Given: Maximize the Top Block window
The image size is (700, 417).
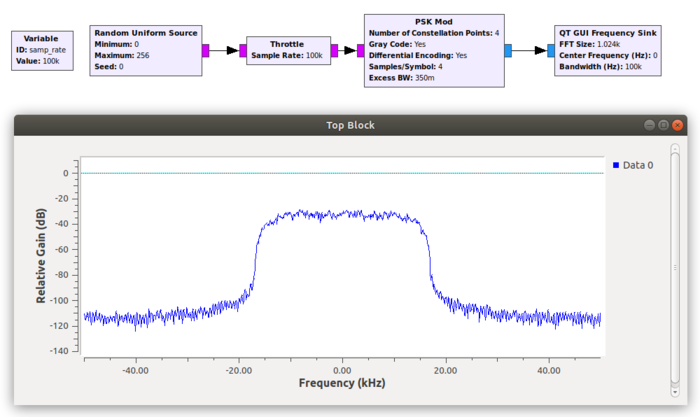Looking at the screenshot, I should click(x=663, y=125).
